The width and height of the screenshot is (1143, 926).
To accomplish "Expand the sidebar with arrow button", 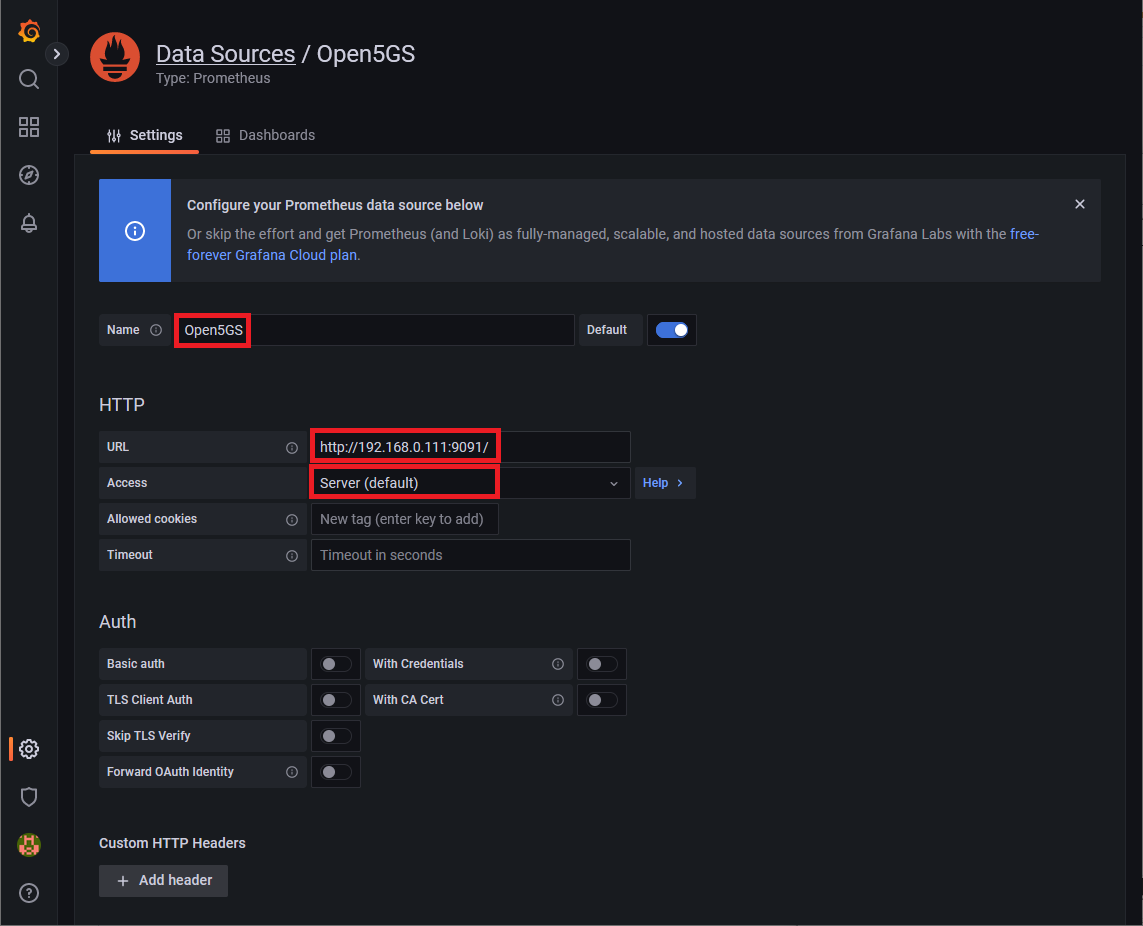I will (57, 54).
